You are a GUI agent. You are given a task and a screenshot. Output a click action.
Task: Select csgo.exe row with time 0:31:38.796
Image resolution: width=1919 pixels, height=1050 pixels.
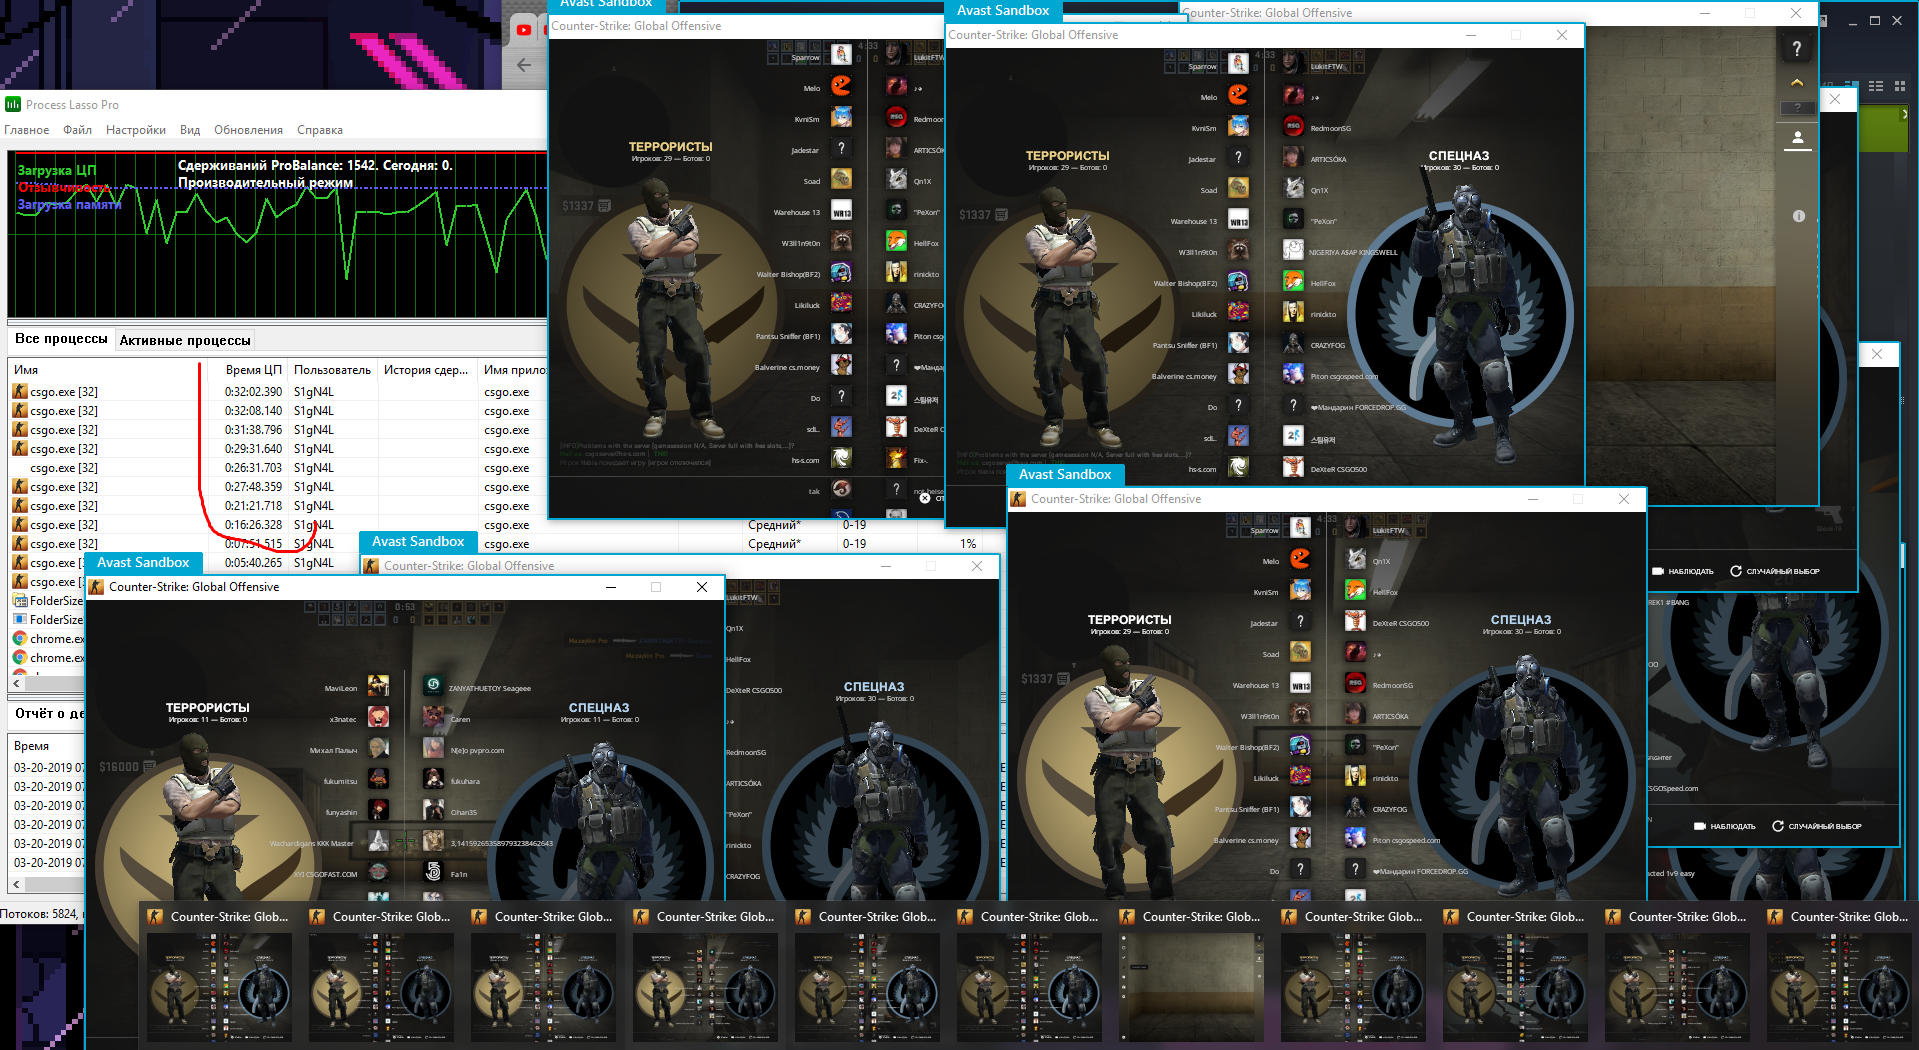(x=278, y=430)
